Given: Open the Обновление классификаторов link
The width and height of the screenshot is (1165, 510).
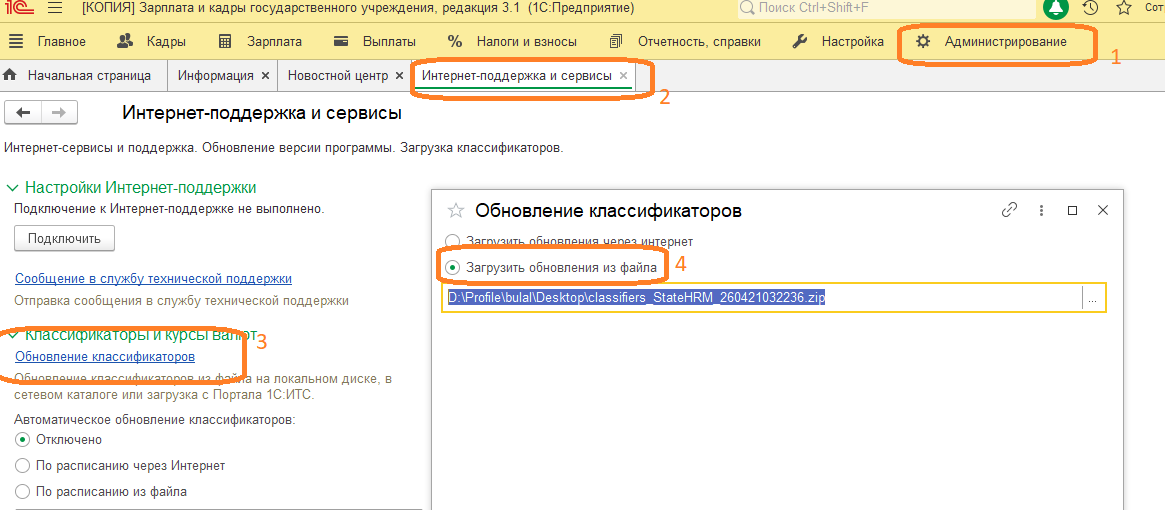Looking at the screenshot, I should coord(105,356).
